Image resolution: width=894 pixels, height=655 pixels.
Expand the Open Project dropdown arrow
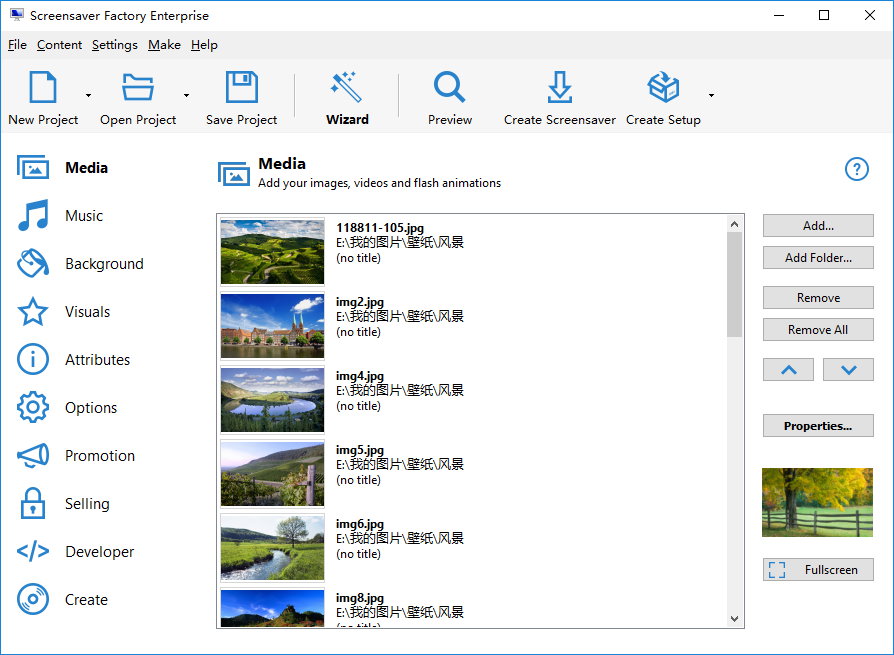click(x=186, y=95)
